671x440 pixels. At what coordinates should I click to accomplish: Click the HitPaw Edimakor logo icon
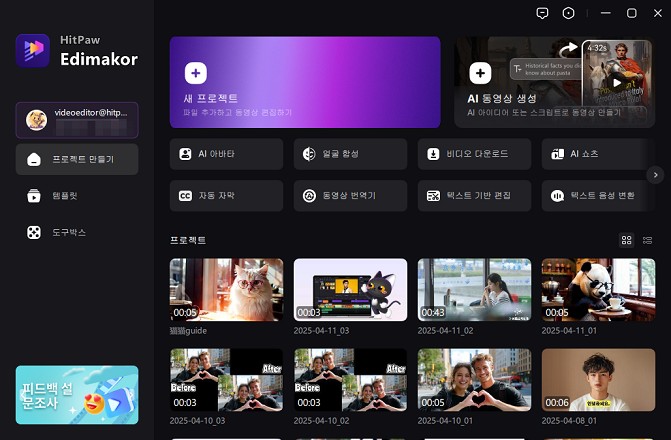(x=33, y=51)
